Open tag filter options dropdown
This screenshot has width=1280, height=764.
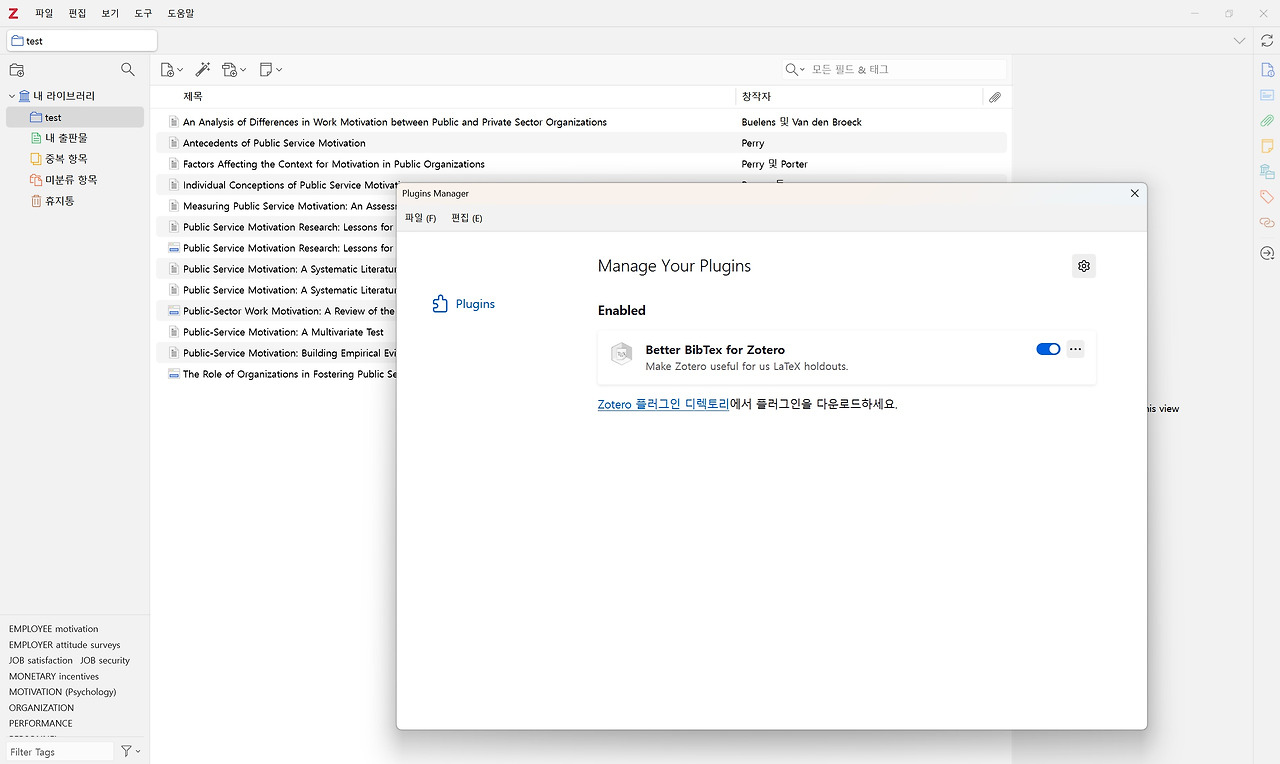click(x=131, y=751)
